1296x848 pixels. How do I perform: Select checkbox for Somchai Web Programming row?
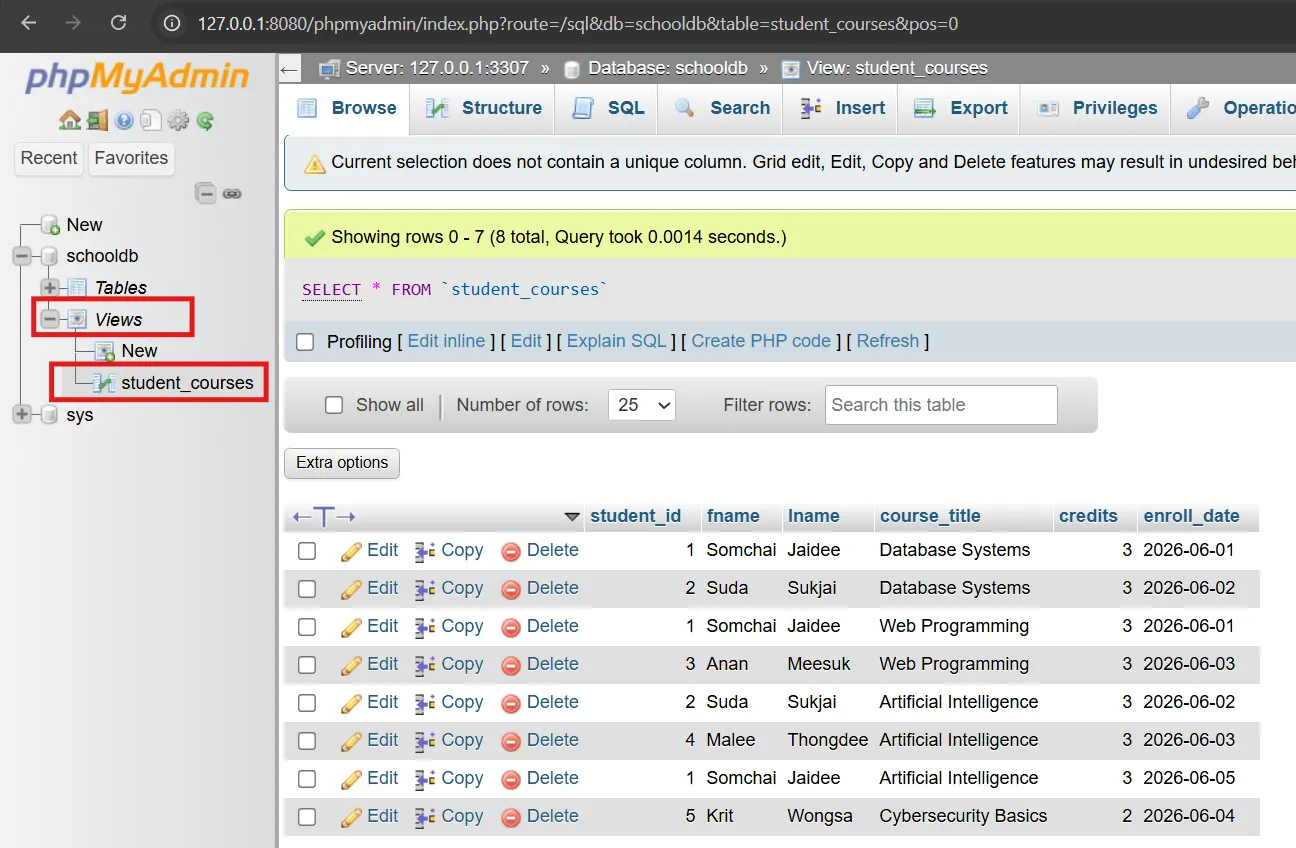307,627
